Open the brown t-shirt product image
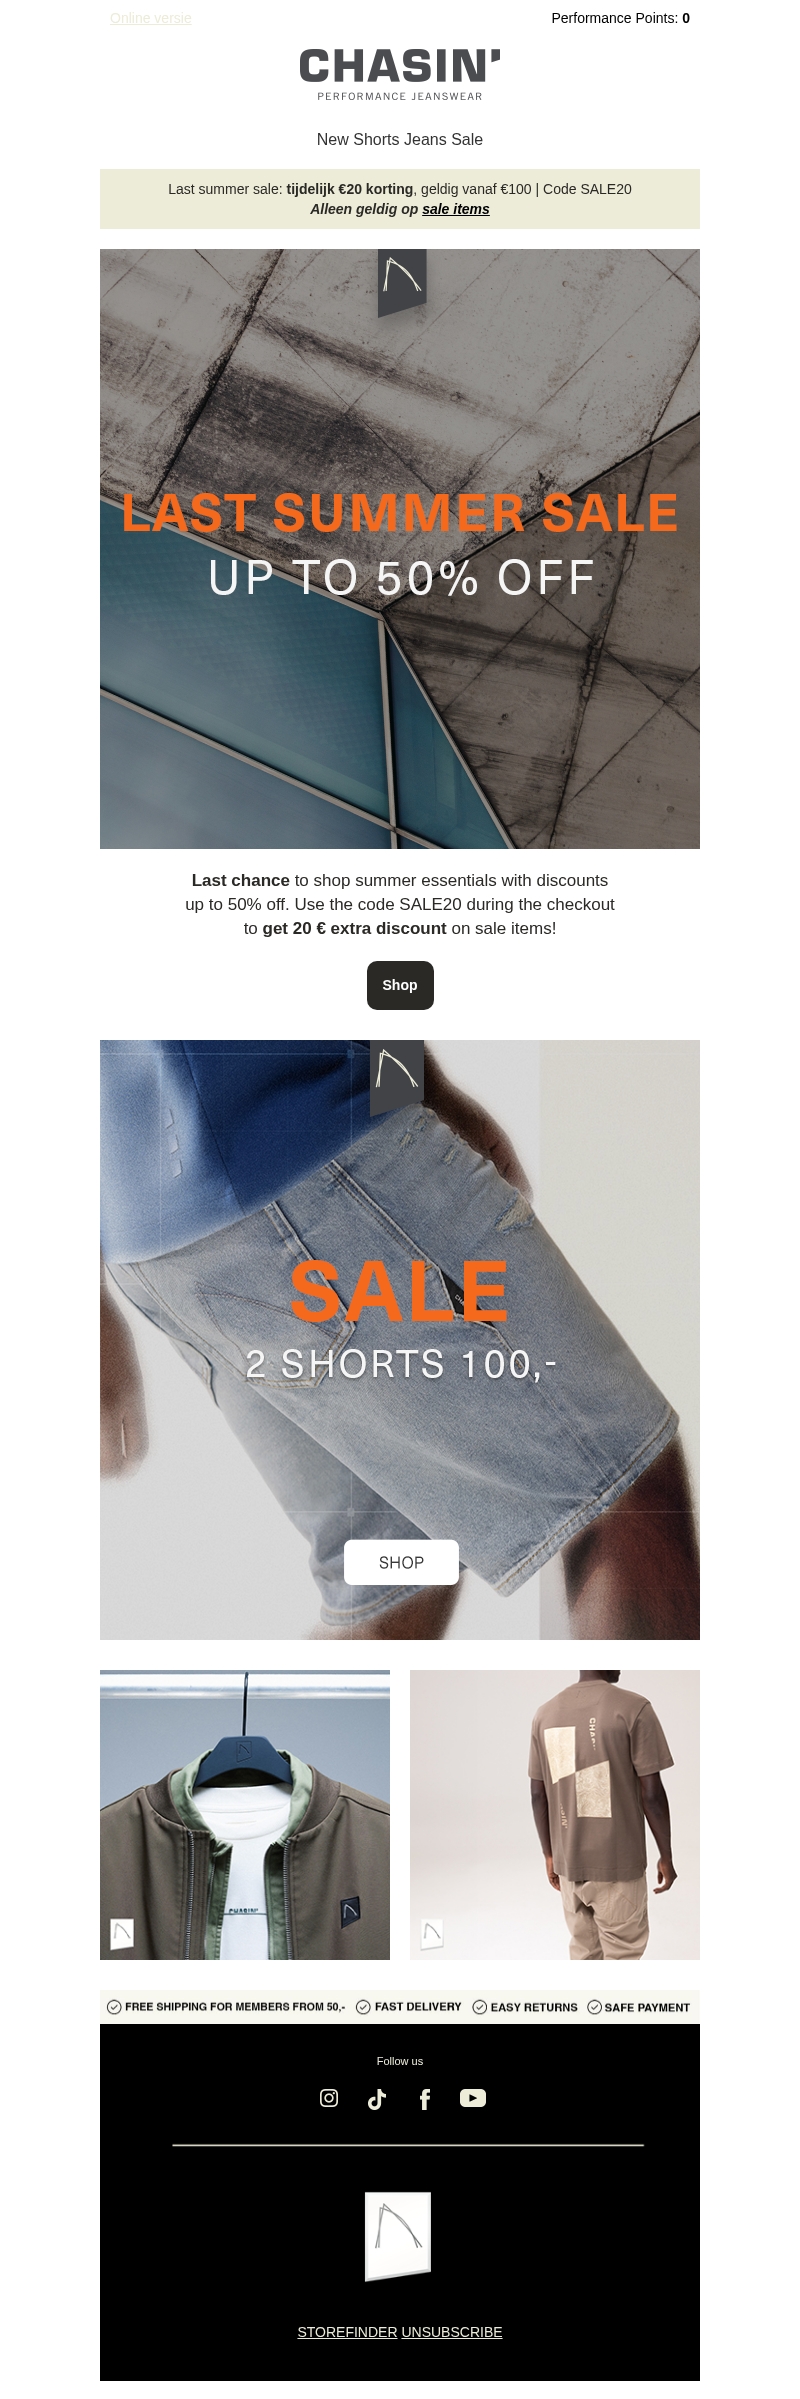This screenshot has height=2399, width=800. 555,1814
